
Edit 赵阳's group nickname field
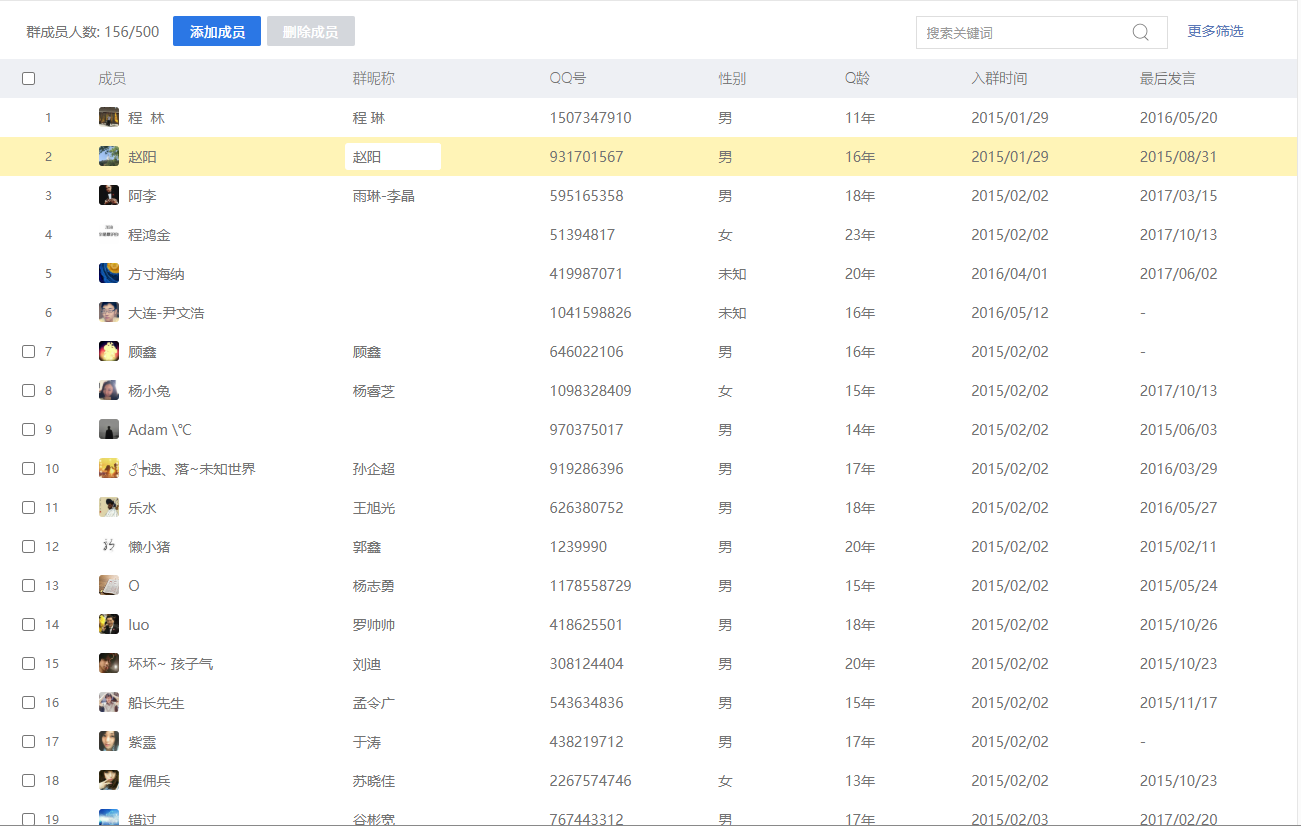(x=393, y=156)
